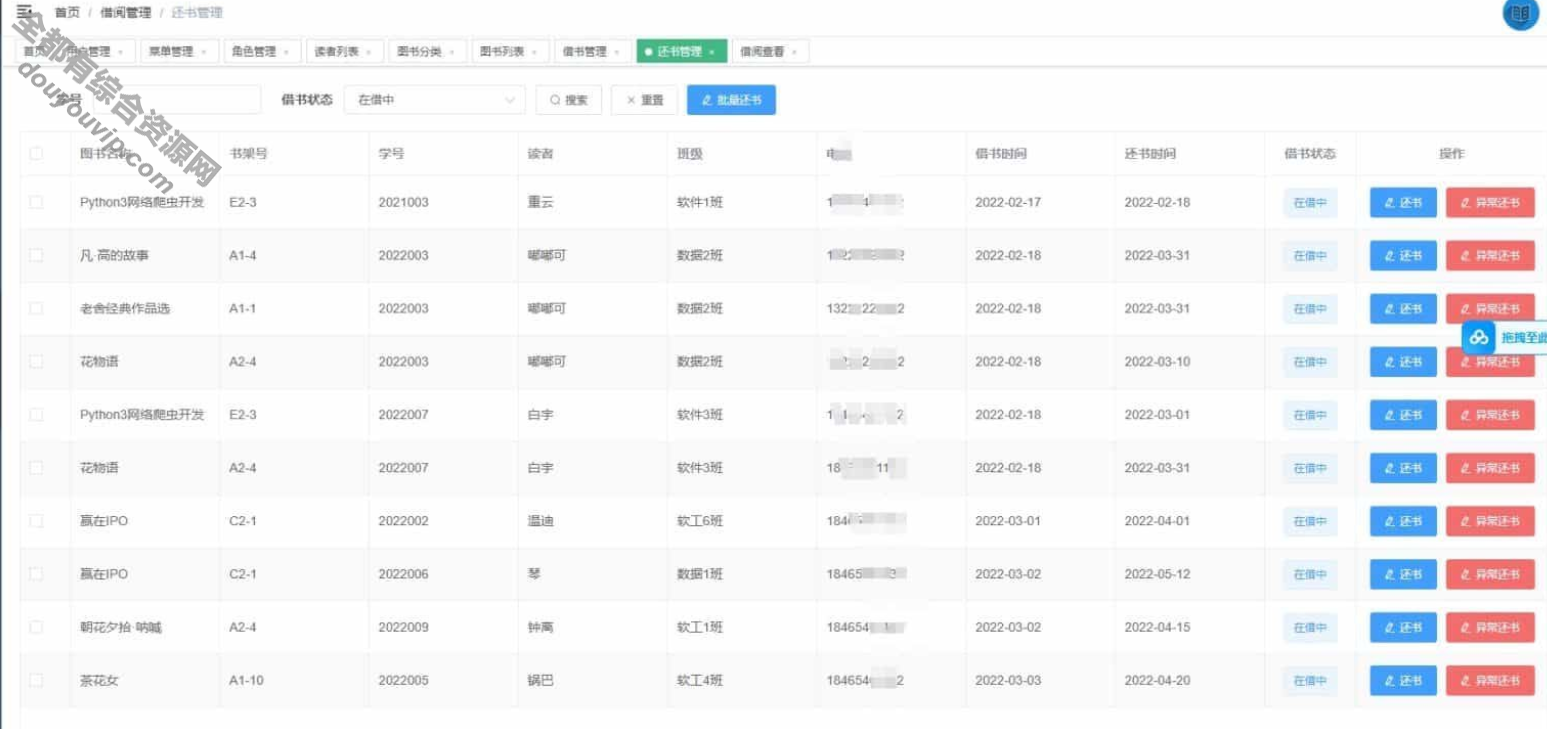Close the 图书分类 tab with its x

[452, 52]
